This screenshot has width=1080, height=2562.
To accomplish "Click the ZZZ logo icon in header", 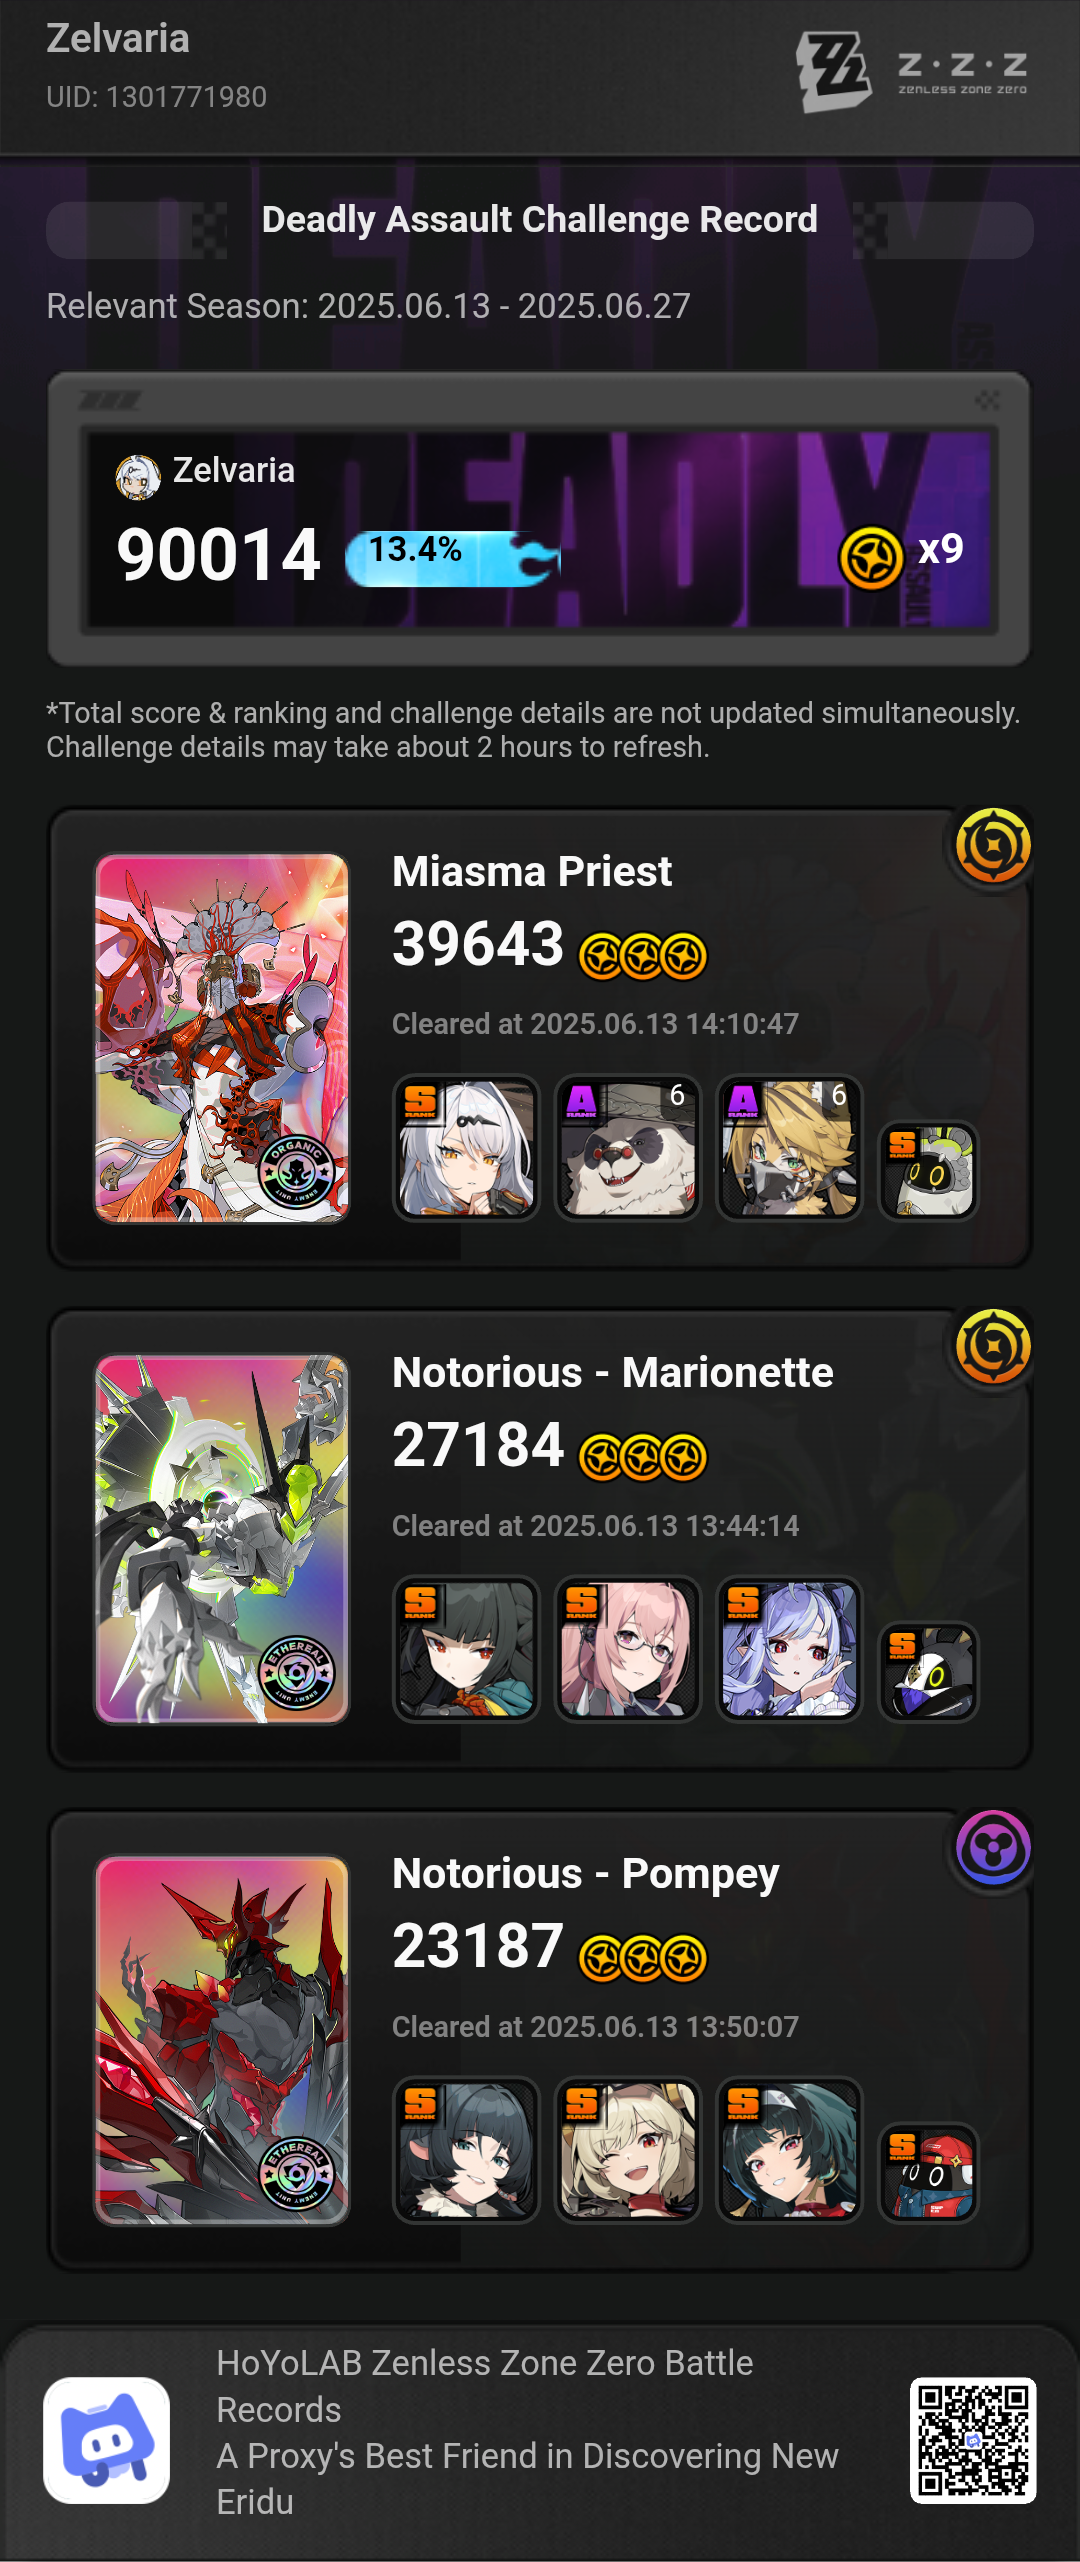I will point(832,70).
